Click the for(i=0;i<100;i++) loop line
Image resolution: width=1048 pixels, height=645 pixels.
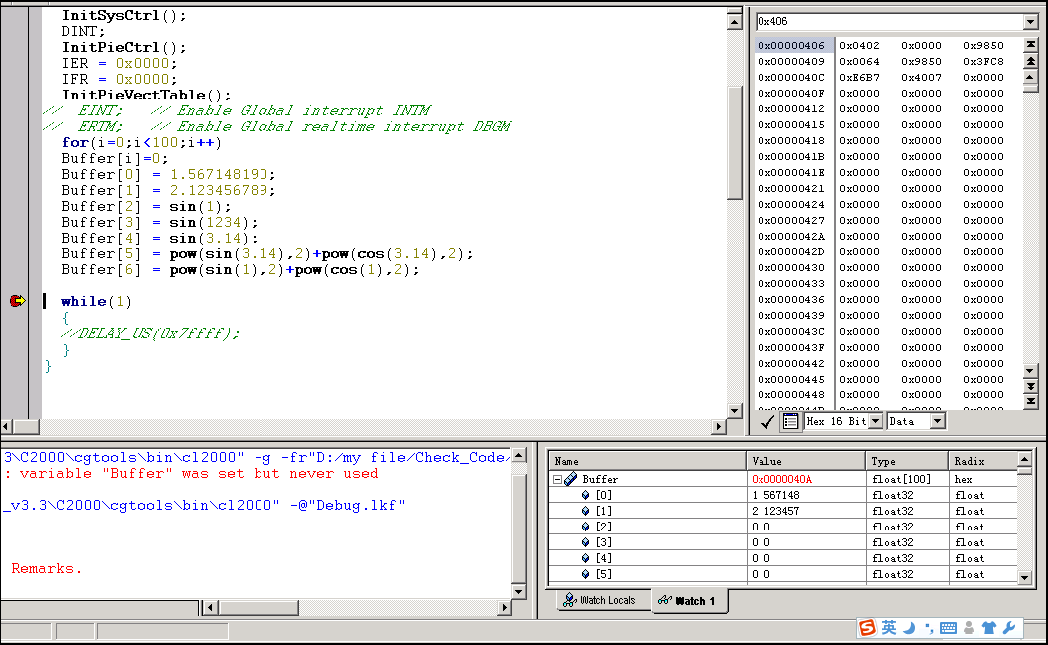(141, 142)
